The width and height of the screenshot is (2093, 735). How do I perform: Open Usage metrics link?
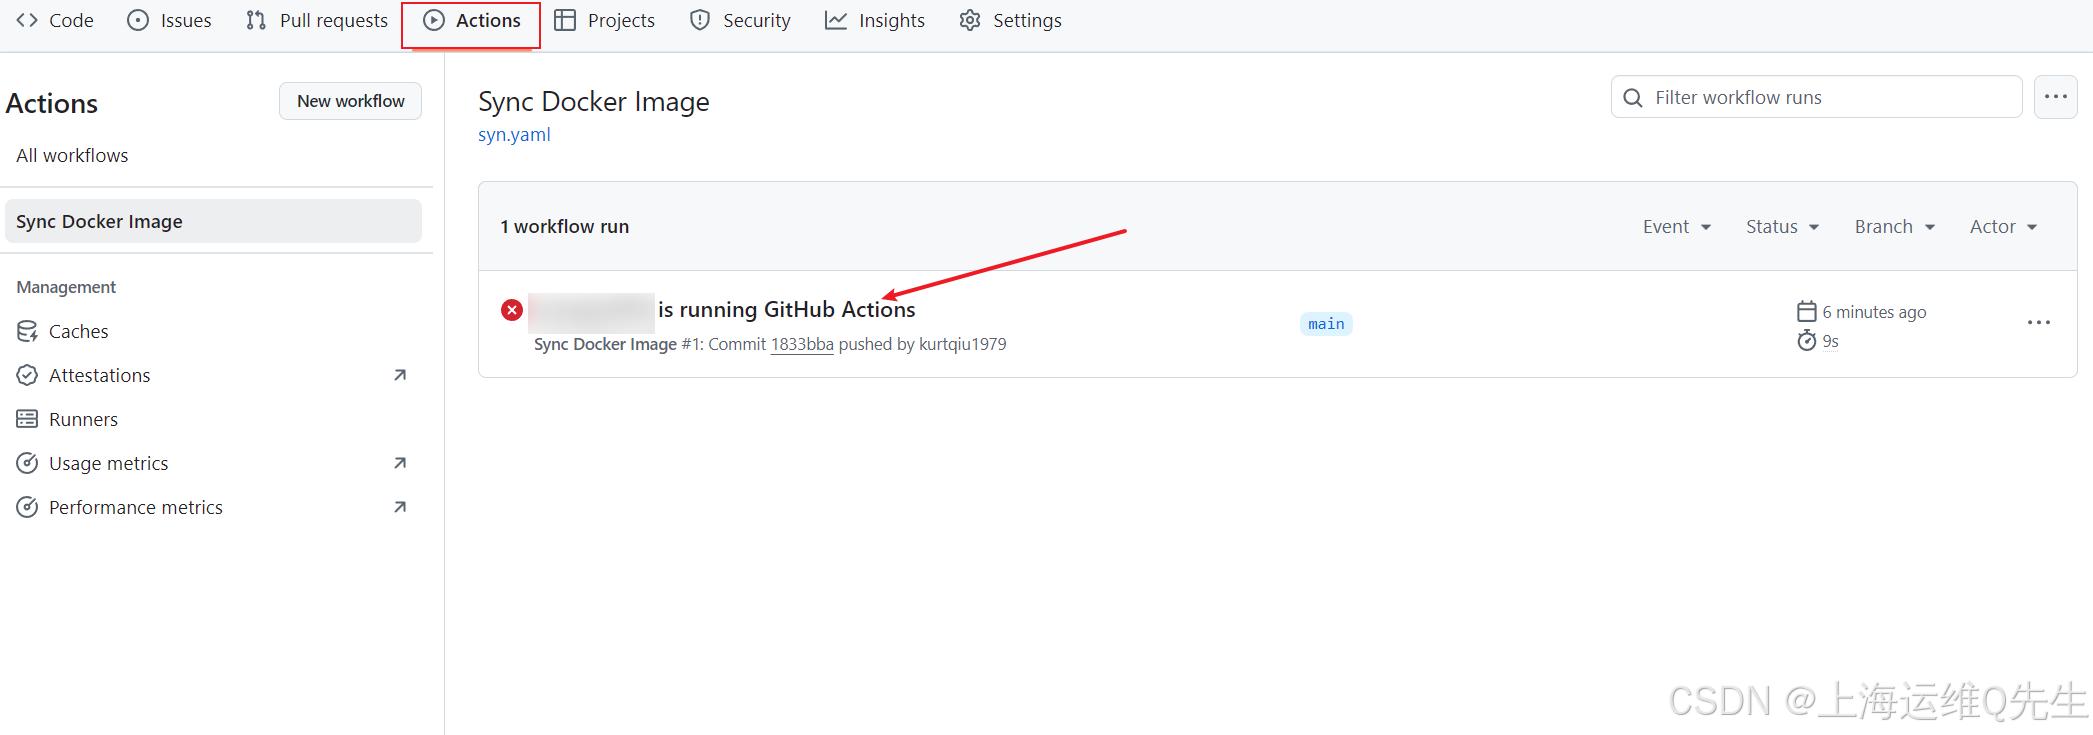point(108,463)
